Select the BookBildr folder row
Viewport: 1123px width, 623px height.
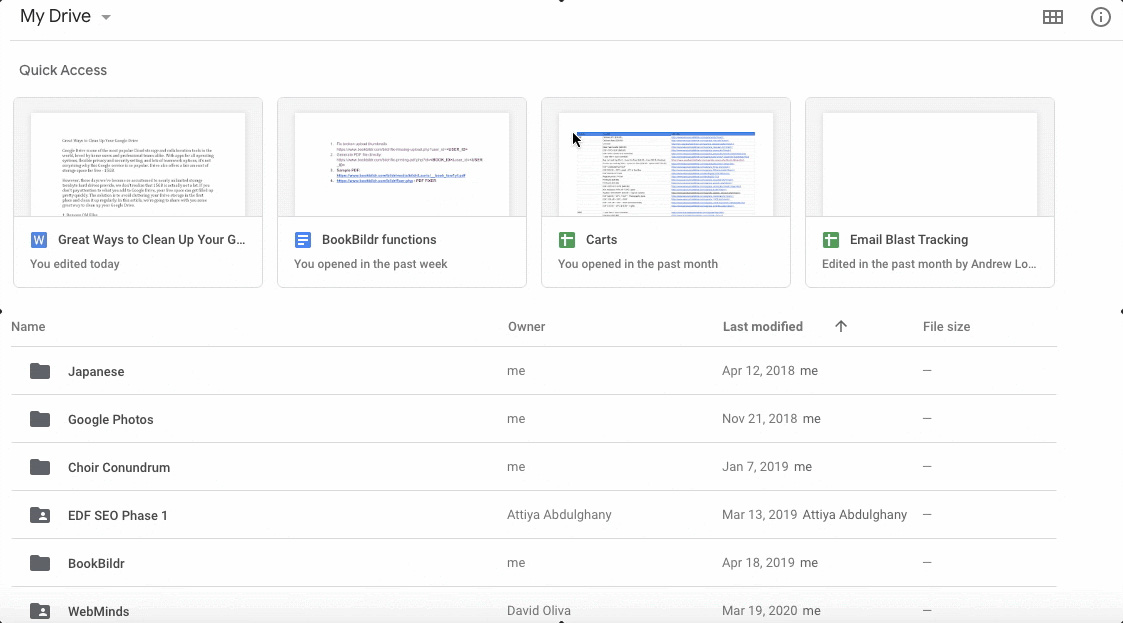click(96, 563)
